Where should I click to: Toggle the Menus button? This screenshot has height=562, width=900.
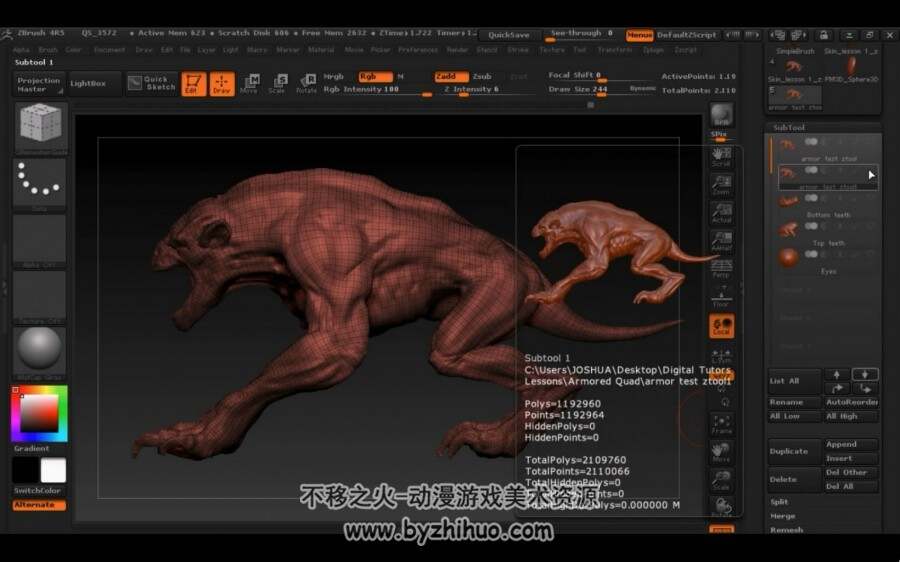point(639,35)
